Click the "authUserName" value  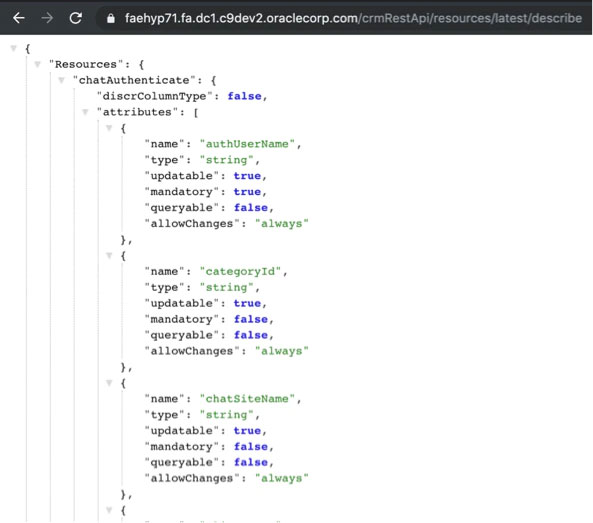click(x=247, y=144)
